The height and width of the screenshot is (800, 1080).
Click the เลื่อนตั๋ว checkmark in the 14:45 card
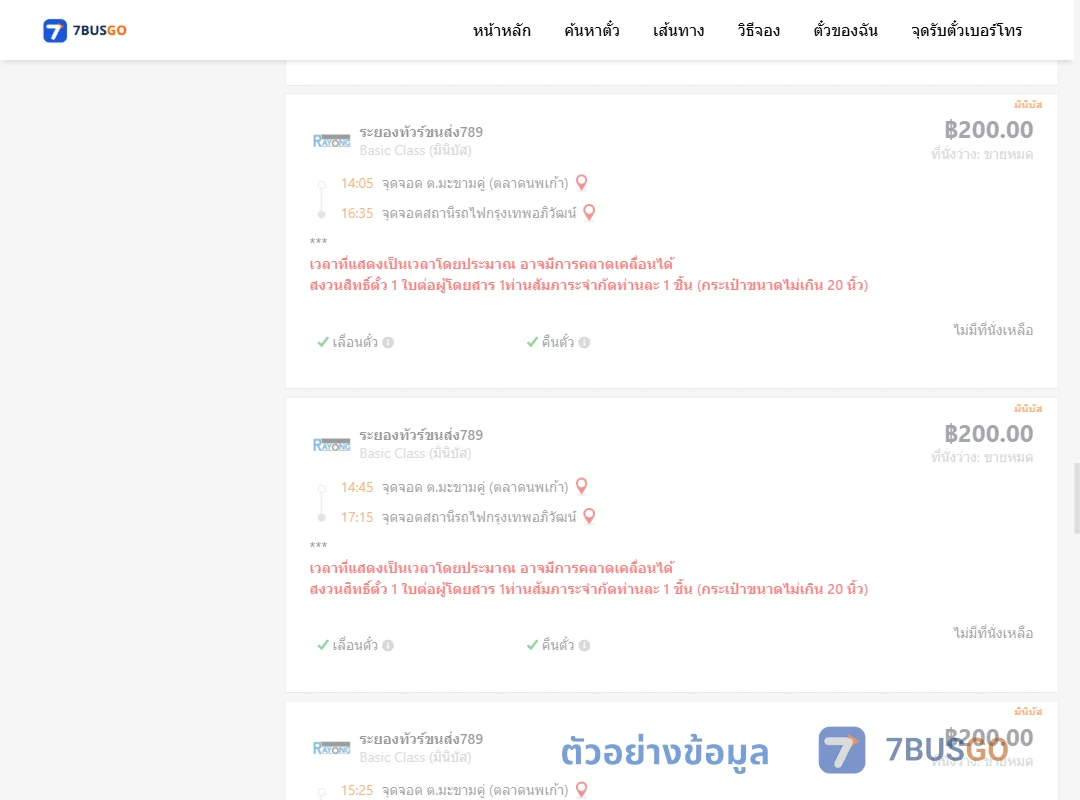point(322,645)
